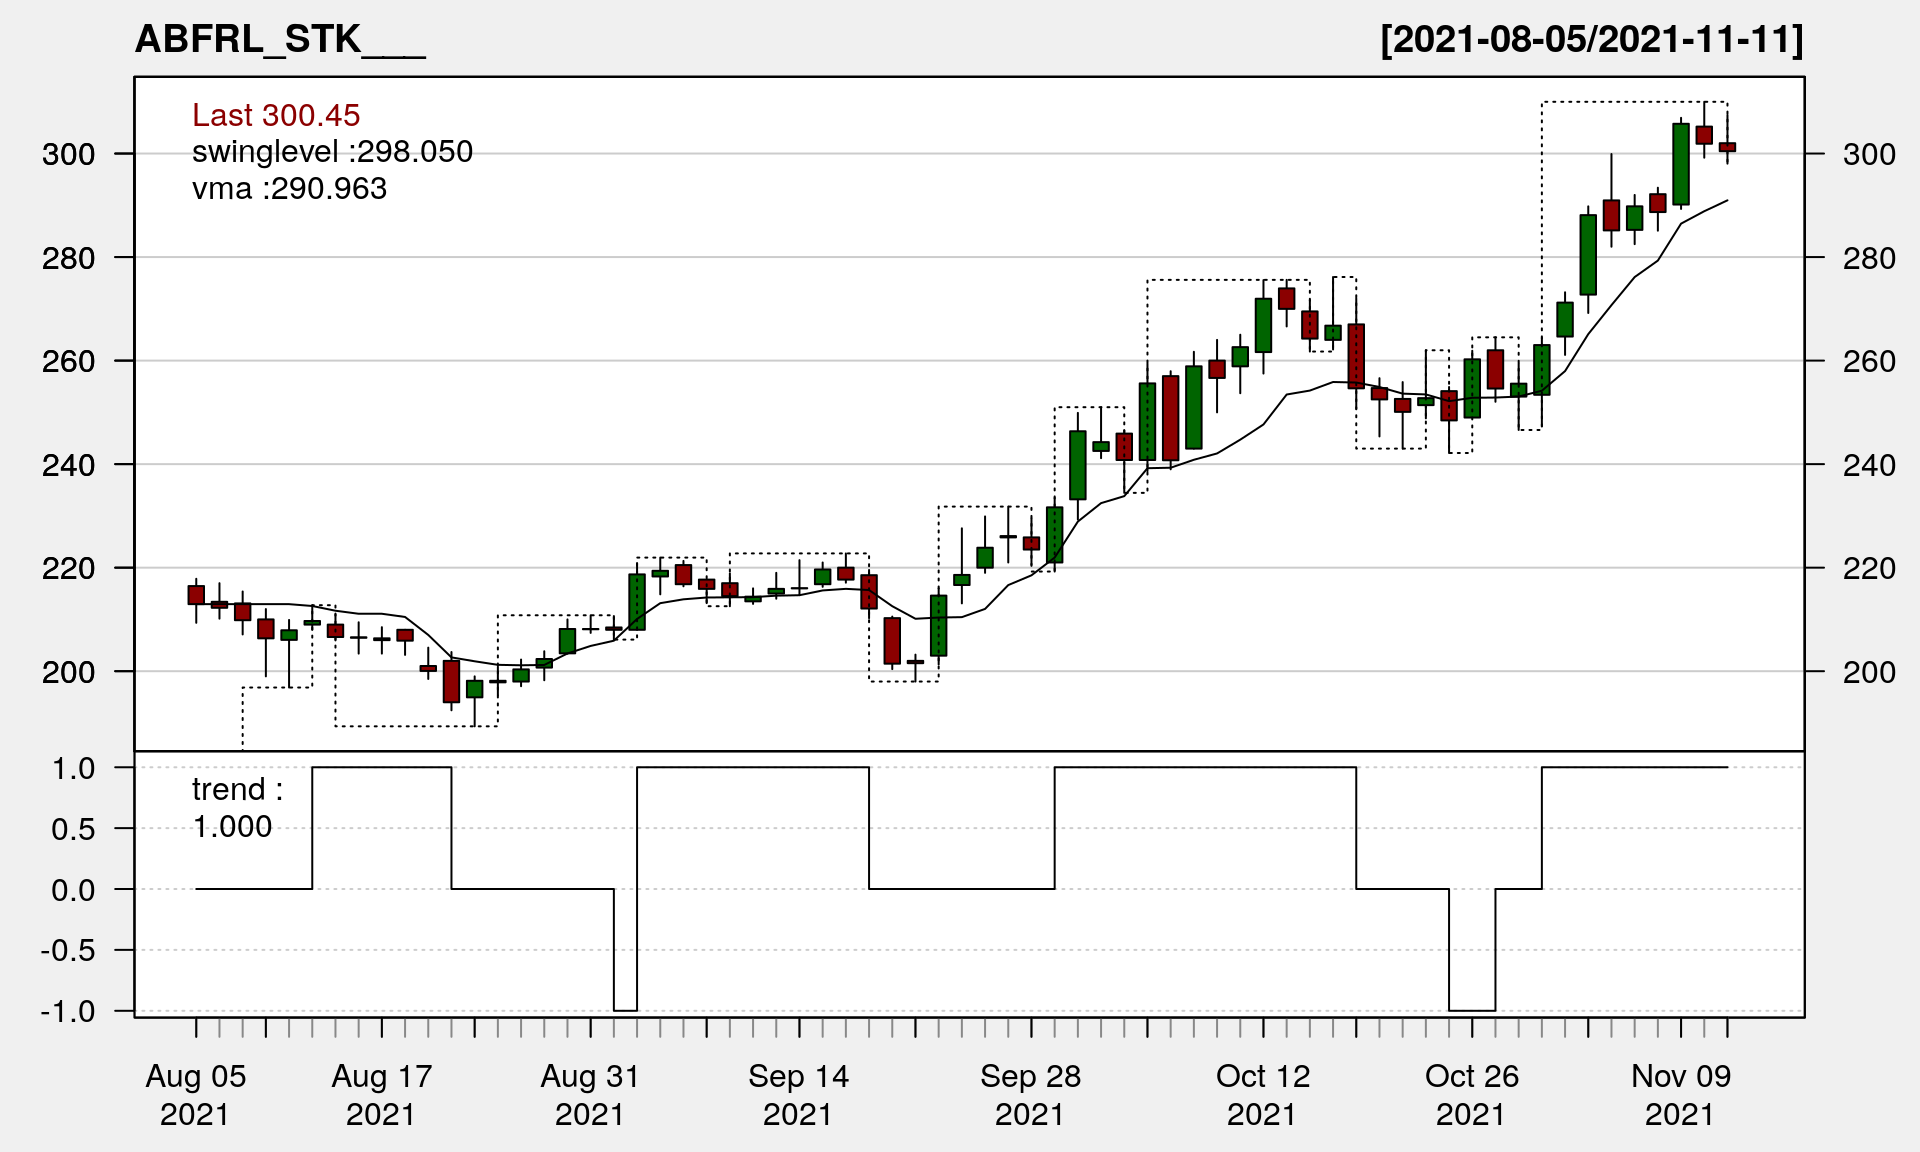The height and width of the screenshot is (1152, 1920).
Task: Click the red Last 300.45 text
Action: (276, 115)
